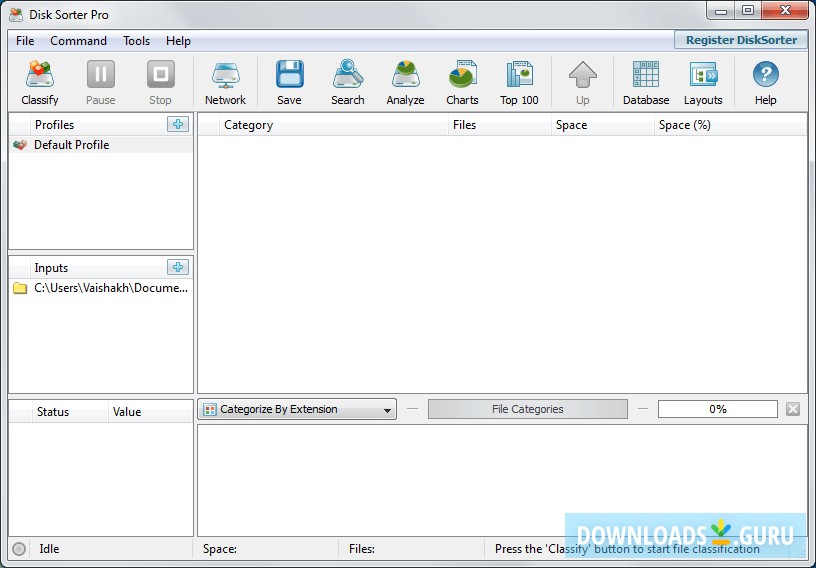Launch the Analyze tool icon
Image resolution: width=816 pixels, height=568 pixels.
(405, 74)
